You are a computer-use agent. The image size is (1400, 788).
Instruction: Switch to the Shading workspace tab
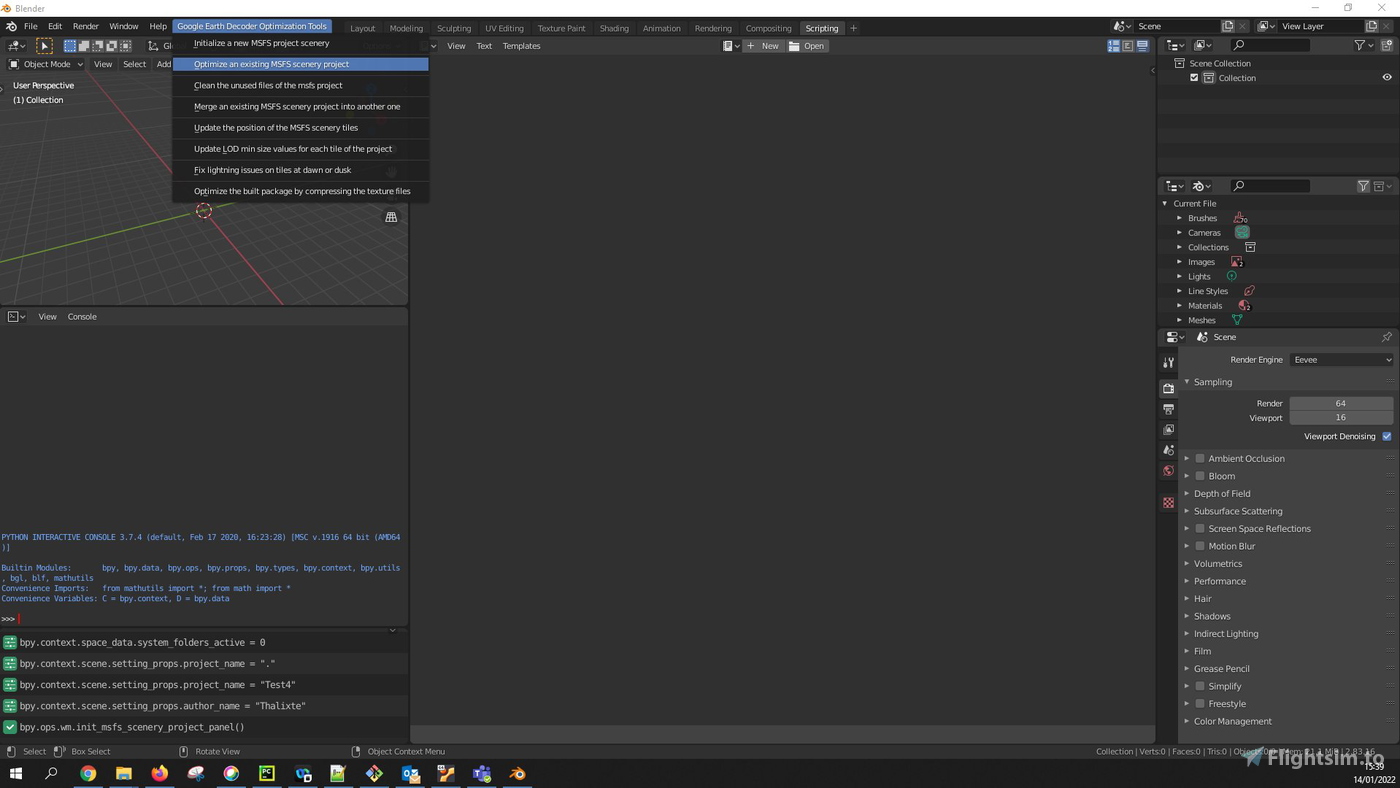click(614, 27)
